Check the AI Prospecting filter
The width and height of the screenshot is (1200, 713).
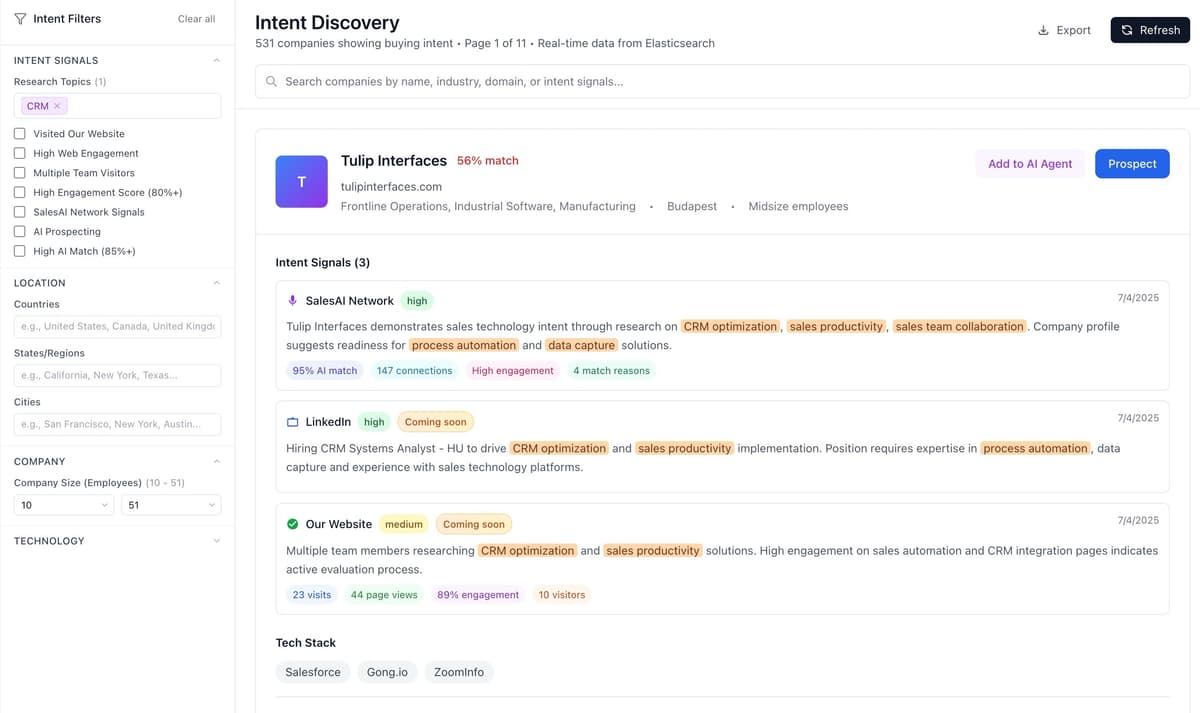coord(19,231)
